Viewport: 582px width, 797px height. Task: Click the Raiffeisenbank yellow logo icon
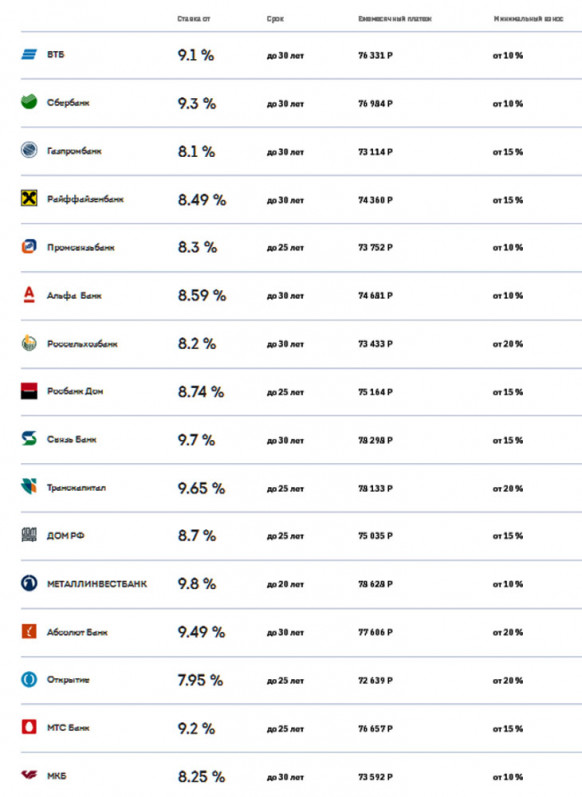(x=29, y=198)
